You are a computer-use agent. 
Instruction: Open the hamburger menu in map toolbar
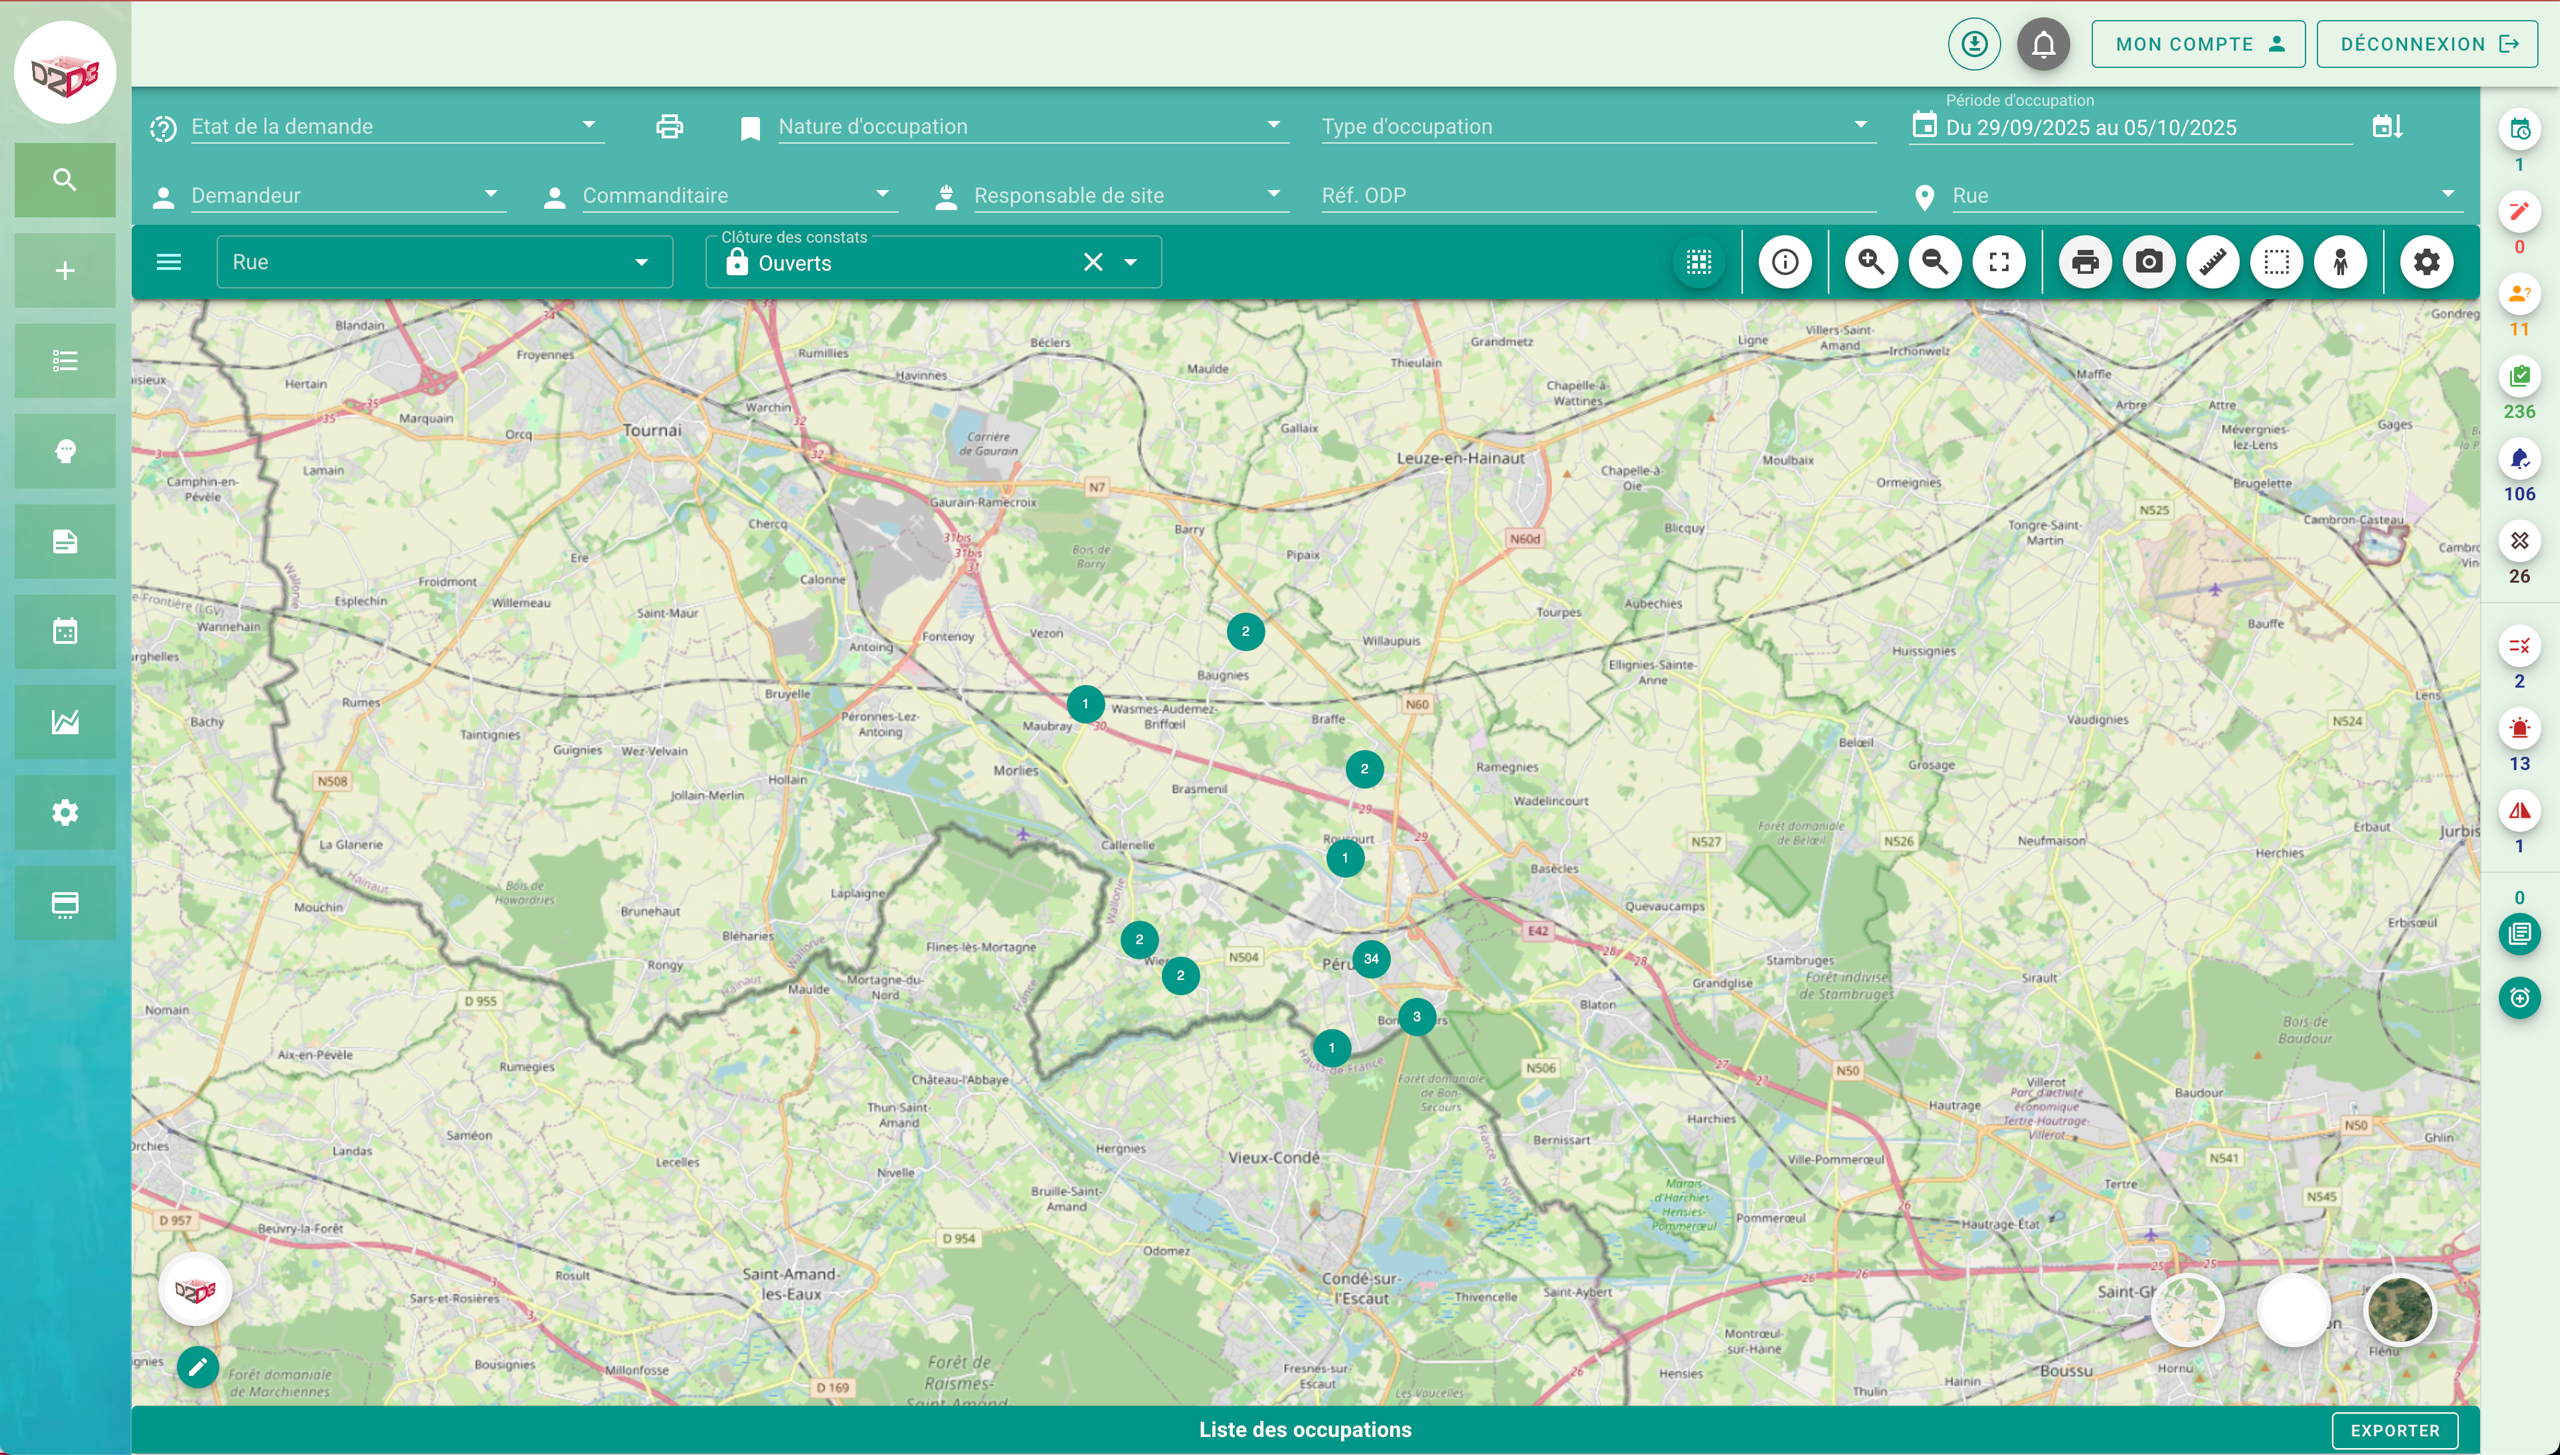point(168,262)
